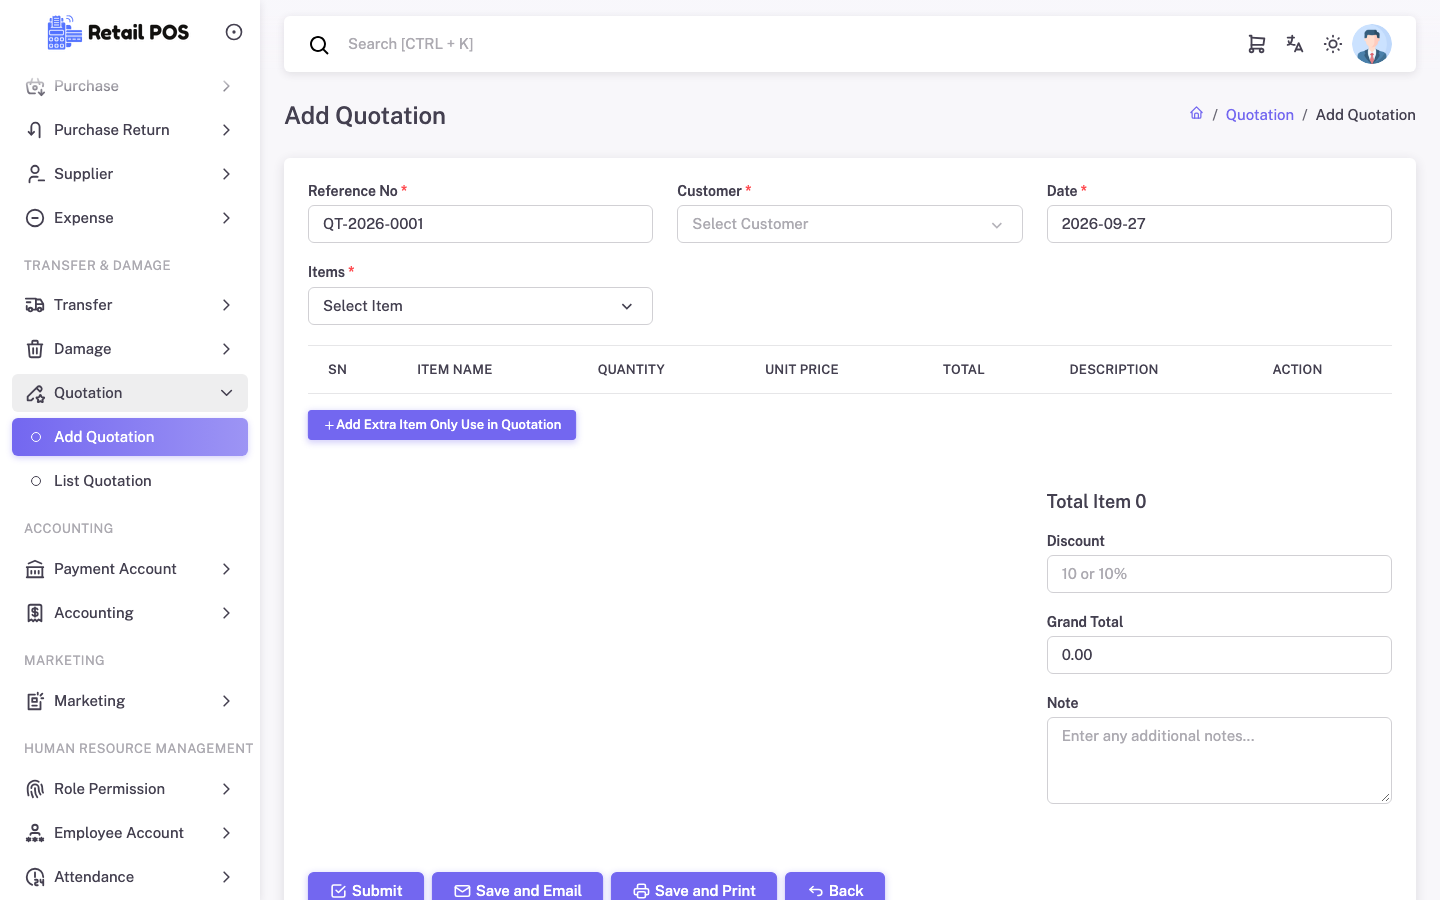
Task: Click the Marketing sidebar icon
Action: click(35, 701)
